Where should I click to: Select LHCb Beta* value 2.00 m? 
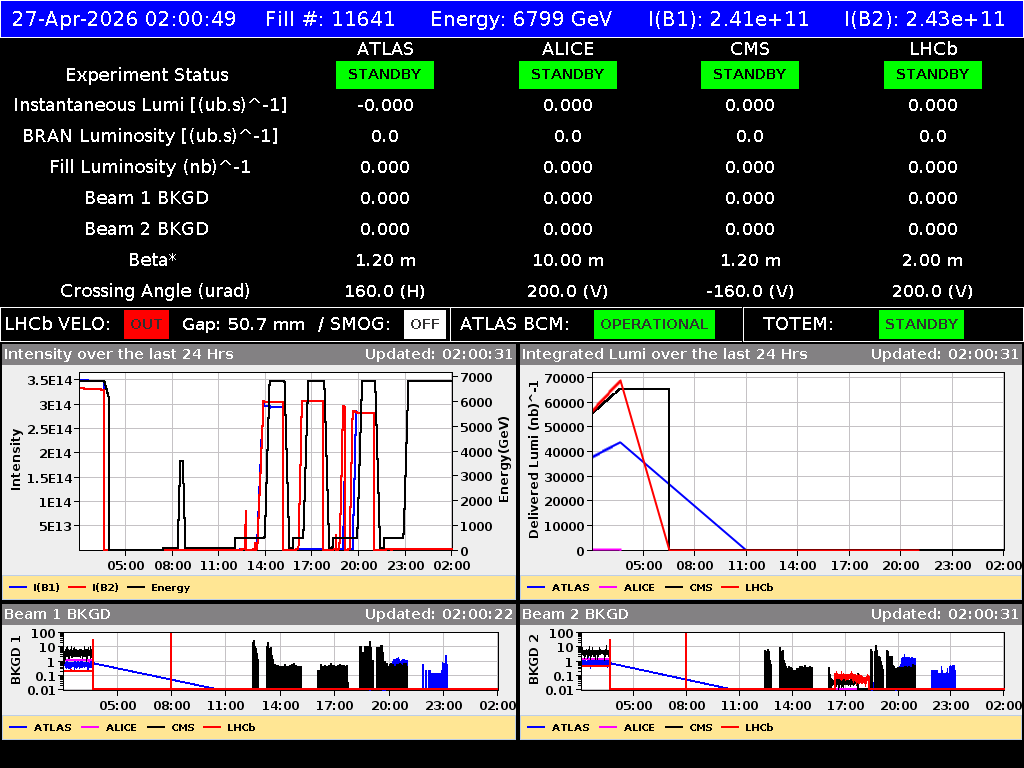point(933,261)
